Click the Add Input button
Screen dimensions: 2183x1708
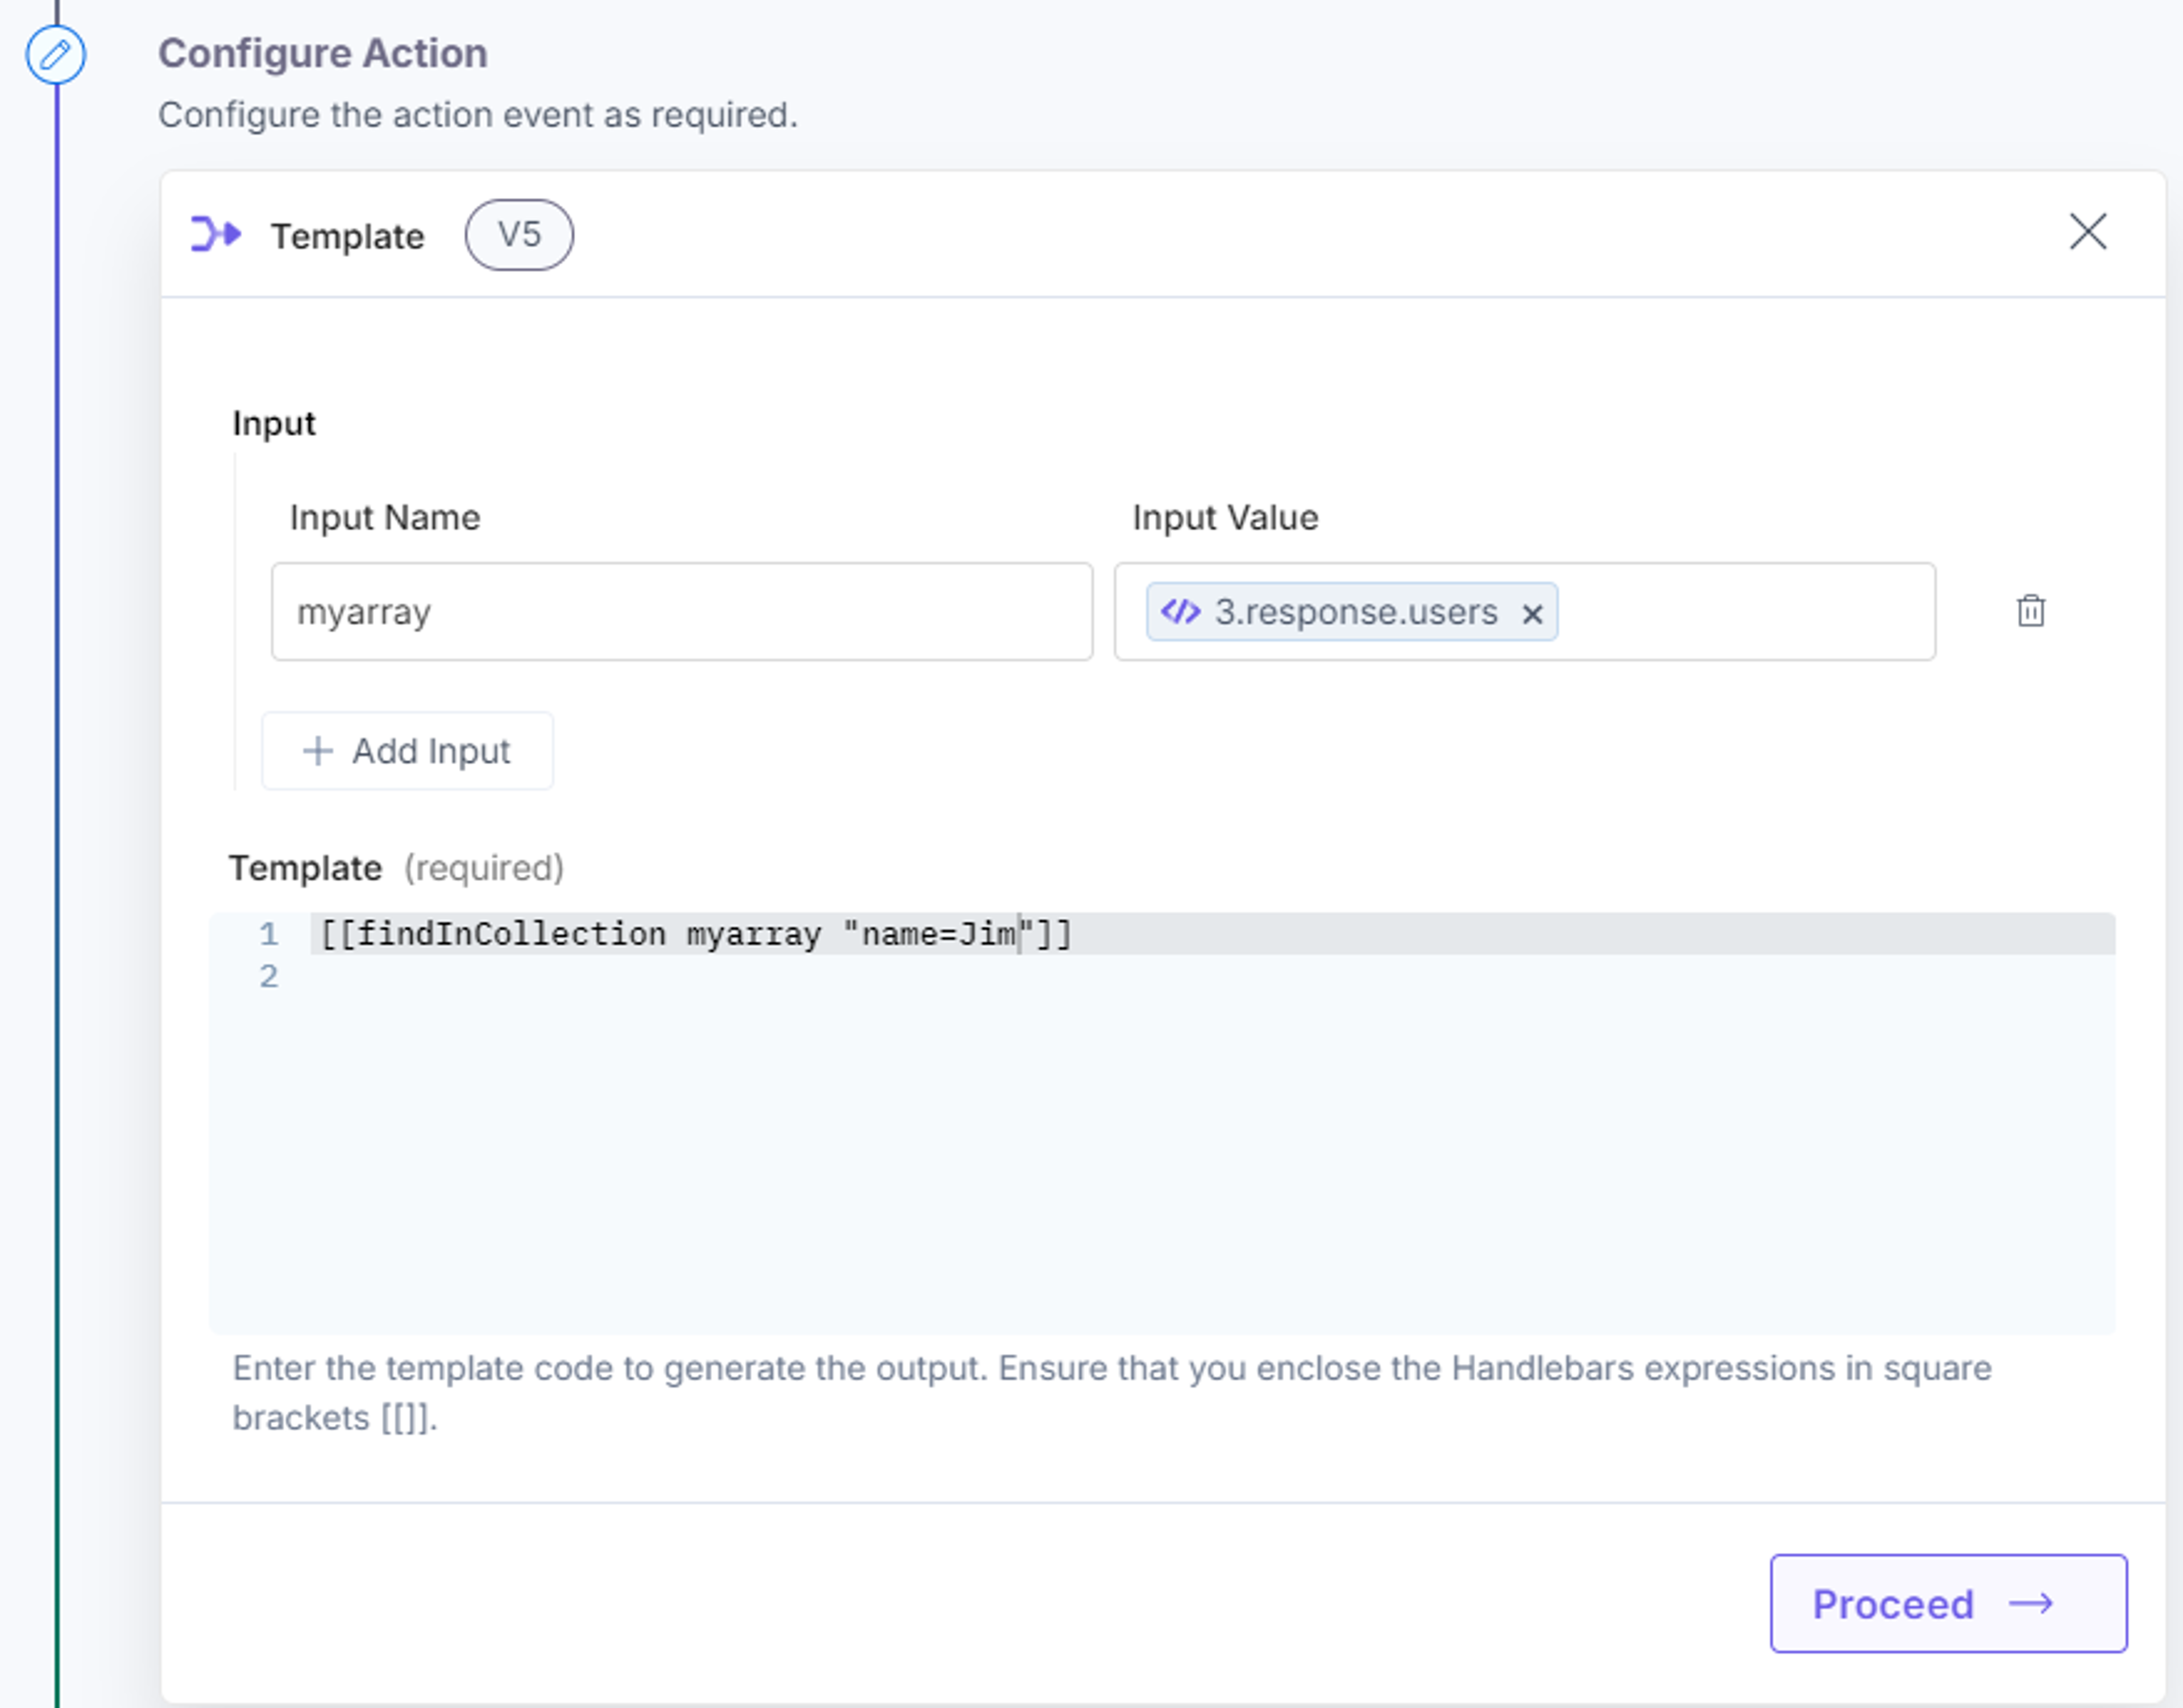tap(407, 751)
